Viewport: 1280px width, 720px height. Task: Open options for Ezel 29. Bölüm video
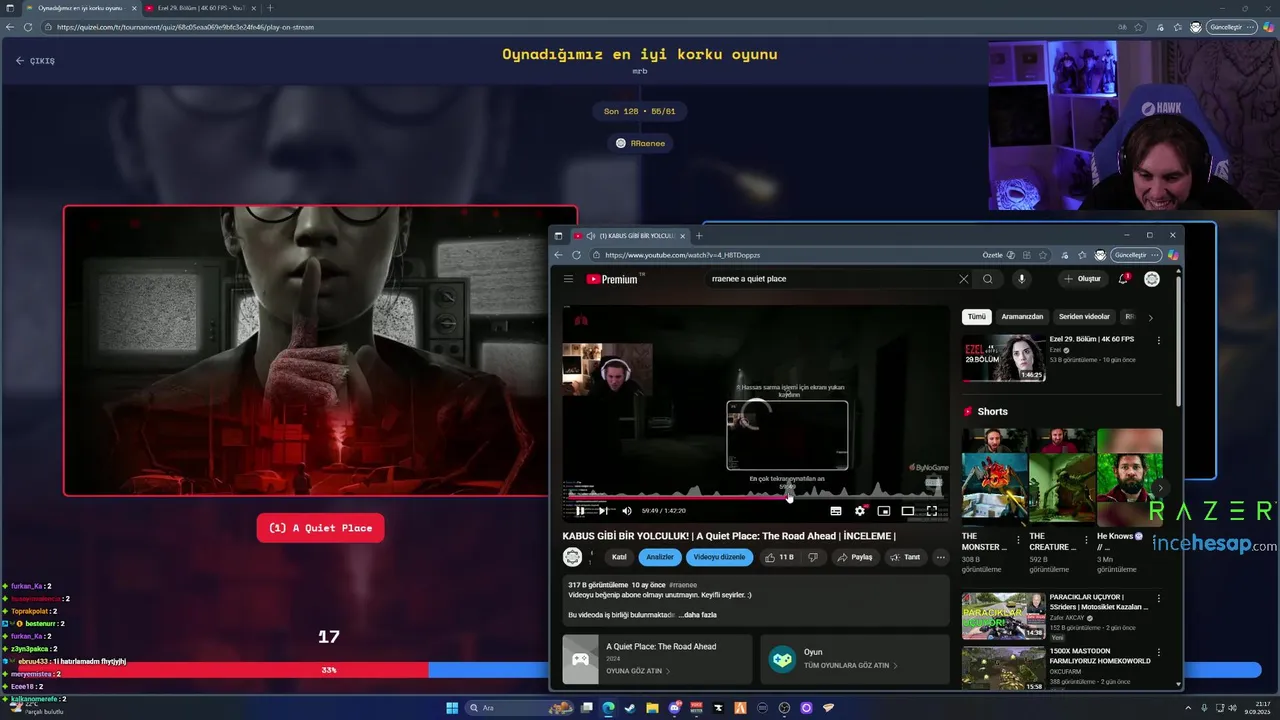[x=1159, y=340]
